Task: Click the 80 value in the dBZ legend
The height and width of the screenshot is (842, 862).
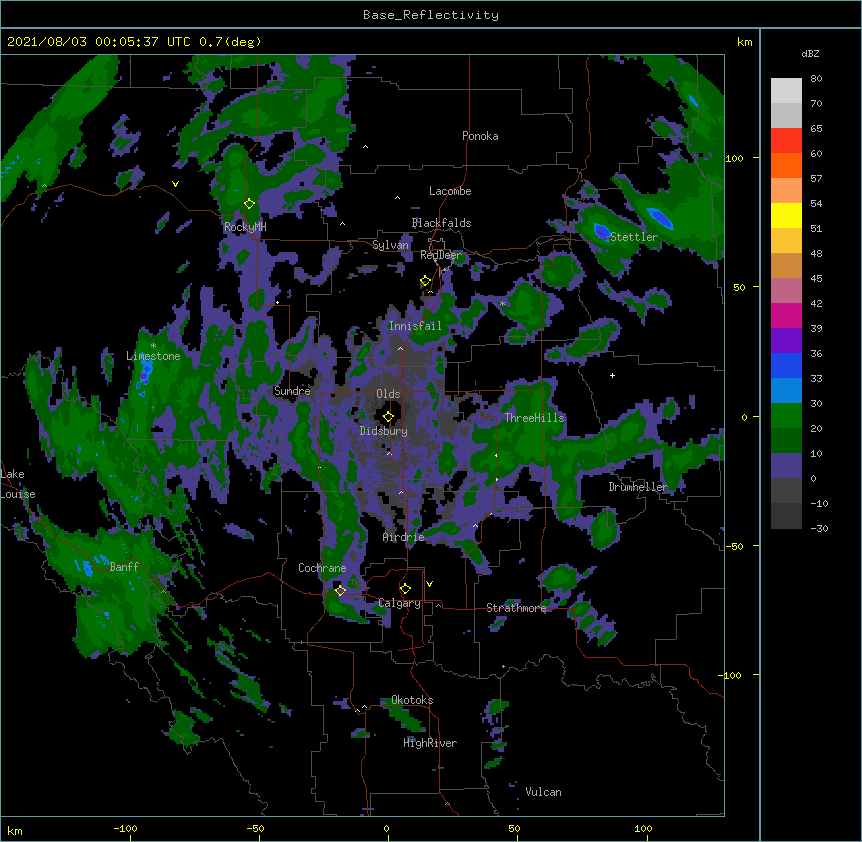Action: [x=816, y=79]
